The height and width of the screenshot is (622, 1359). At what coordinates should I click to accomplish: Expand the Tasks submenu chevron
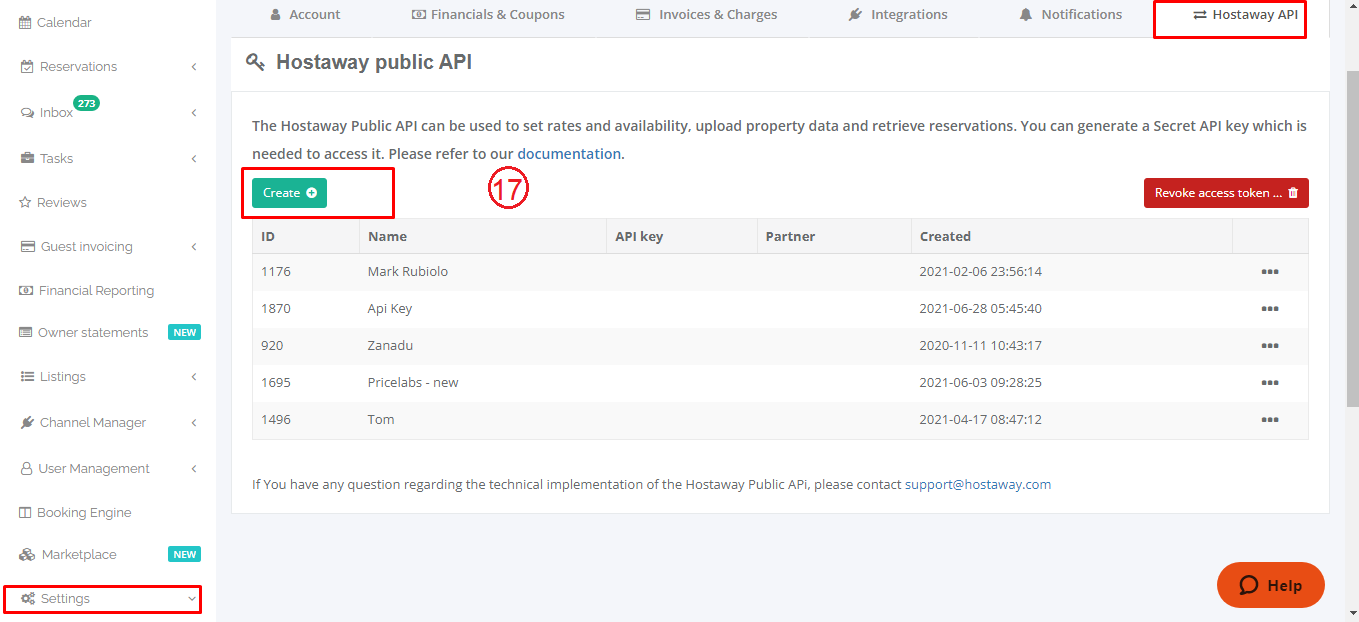(193, 158)
